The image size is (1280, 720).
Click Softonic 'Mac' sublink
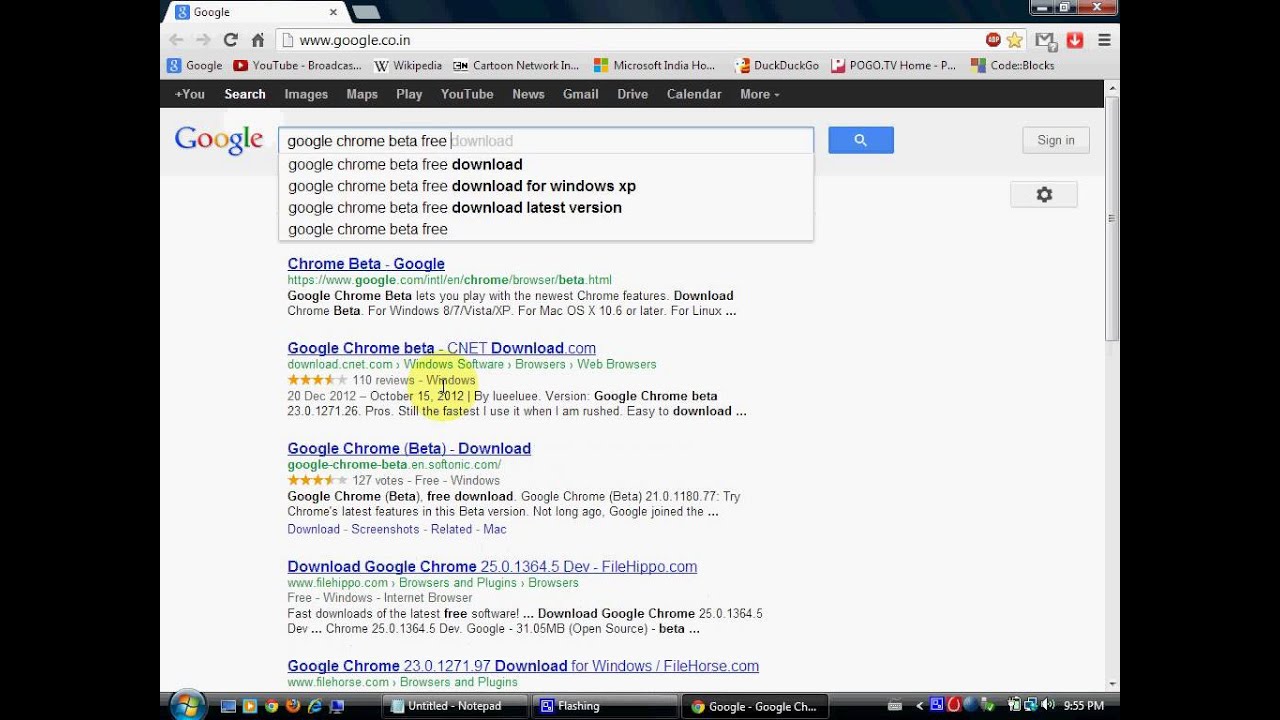(x=495, y=529)
